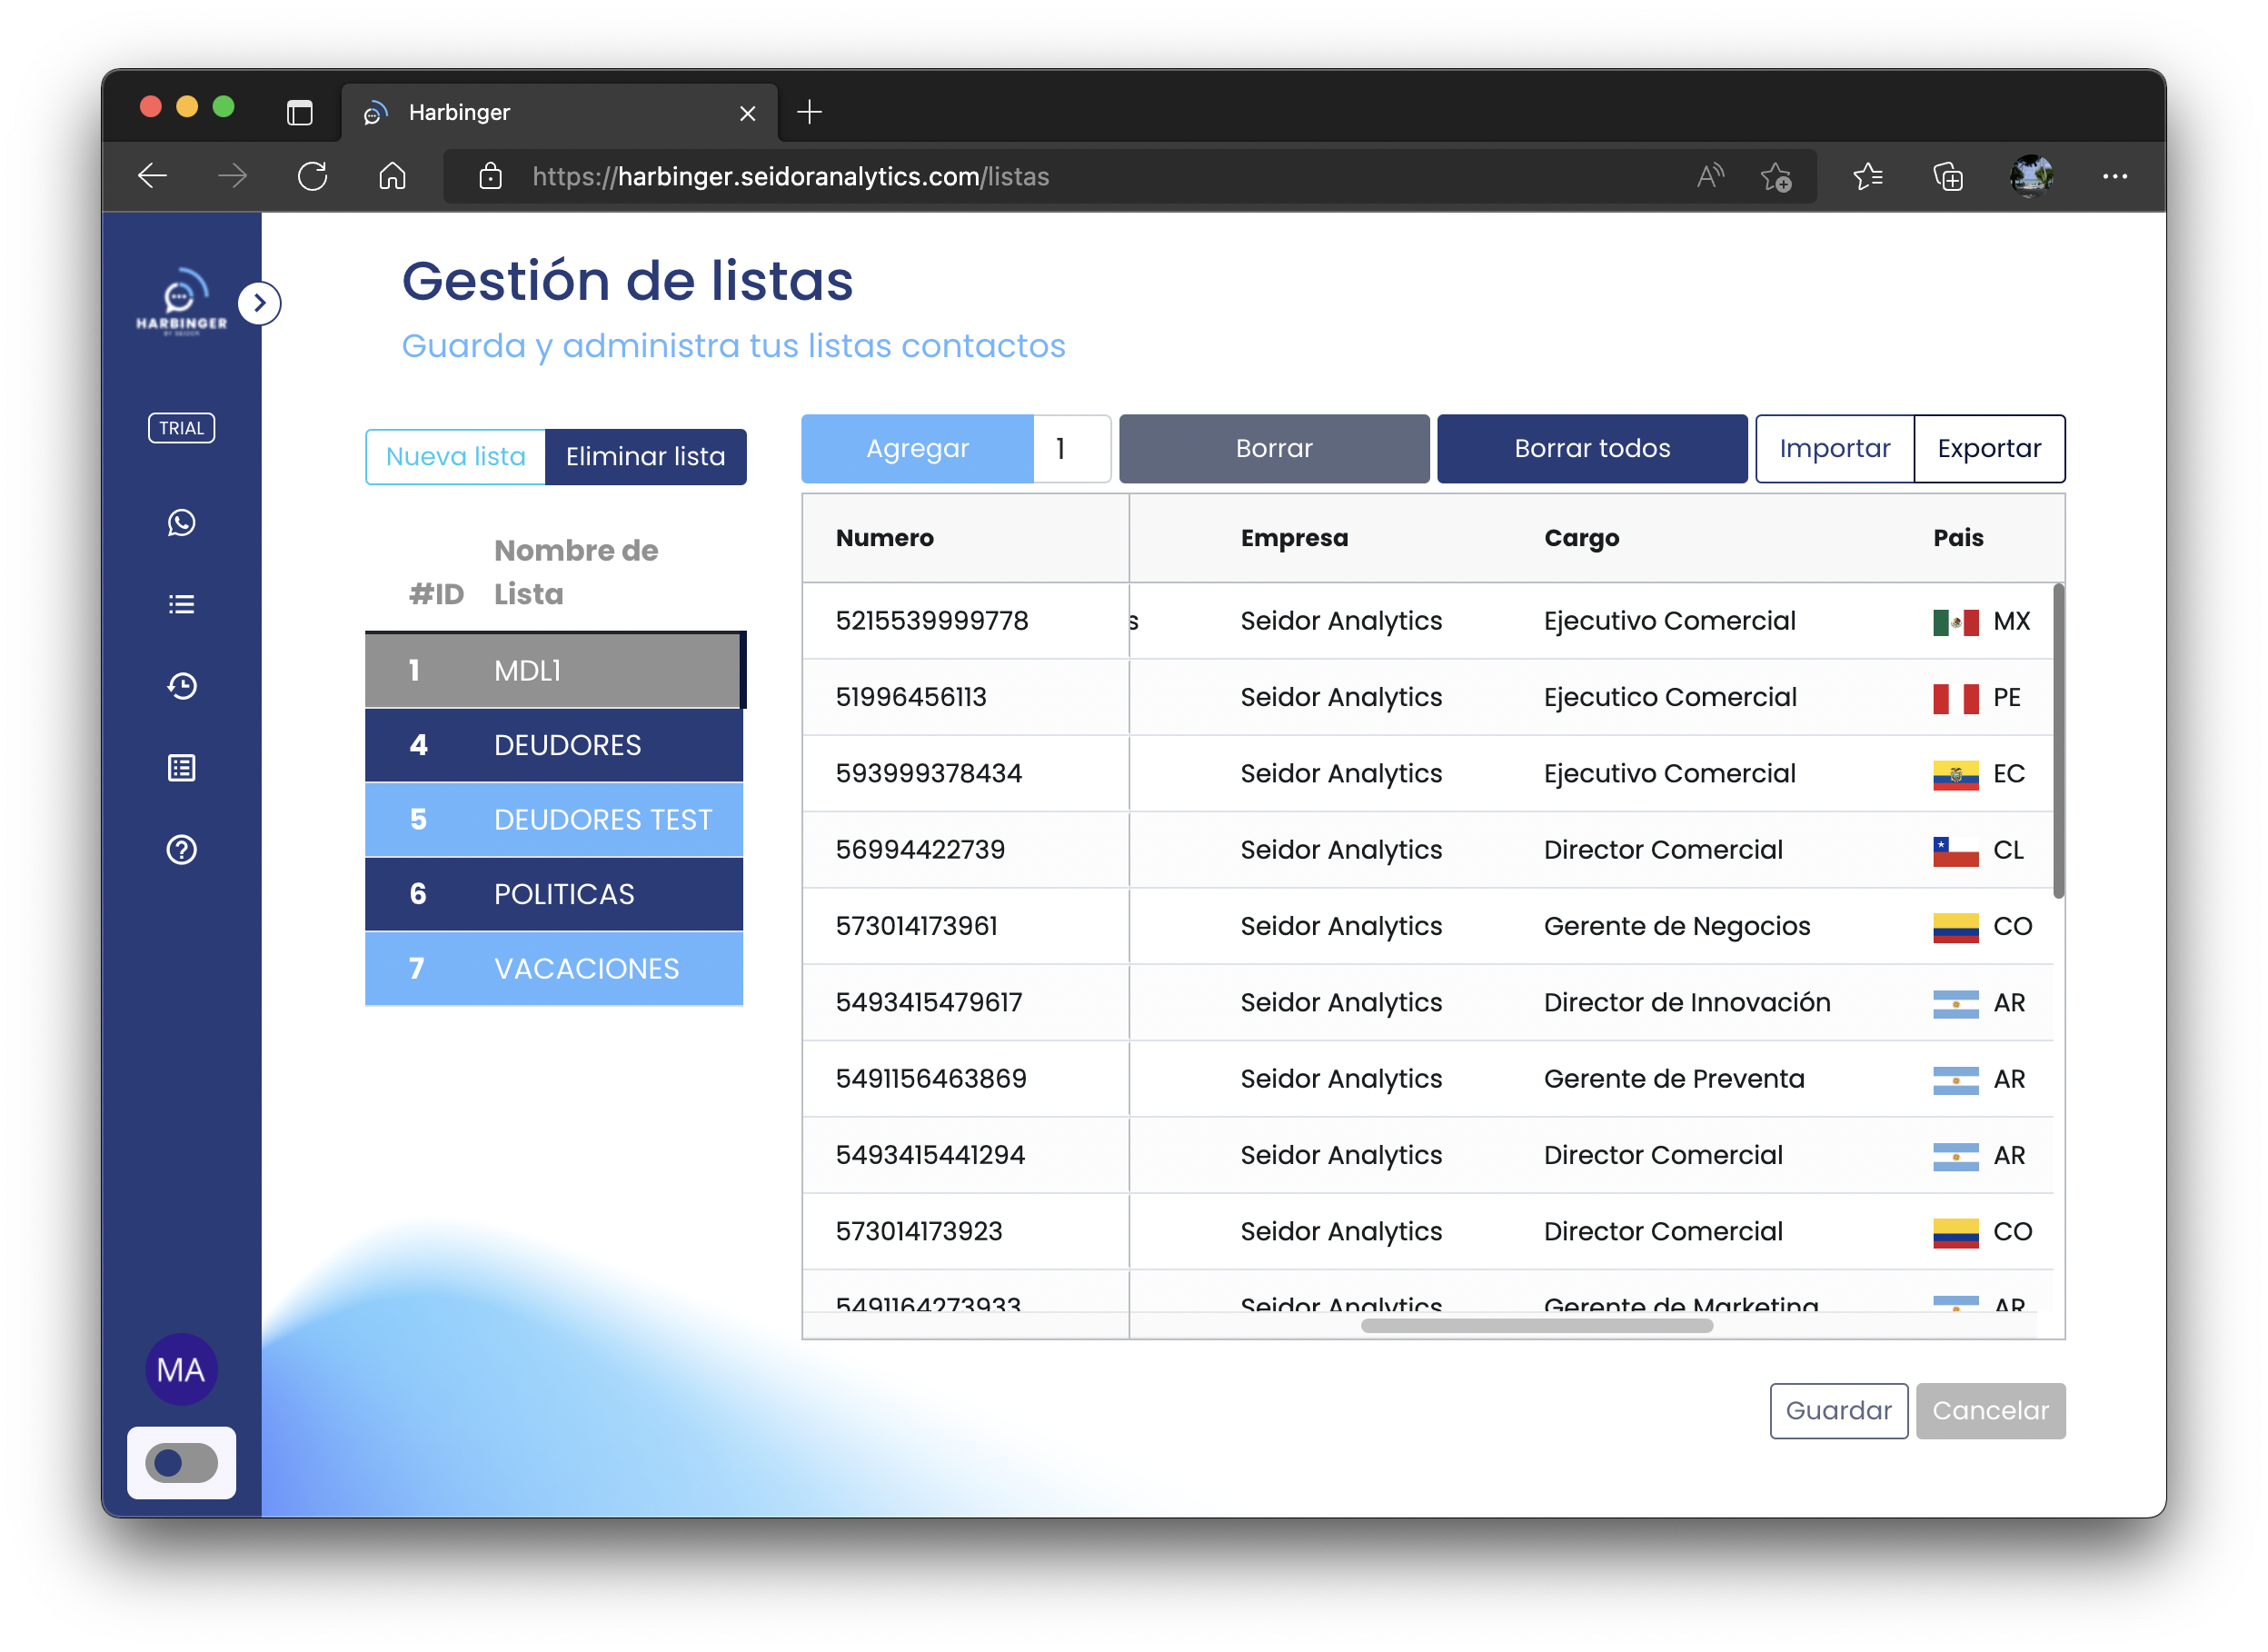The width and height of the screenshot is (2268, 1652).
Task: Toggle the dark mode switch
Action: point(181,1463)
